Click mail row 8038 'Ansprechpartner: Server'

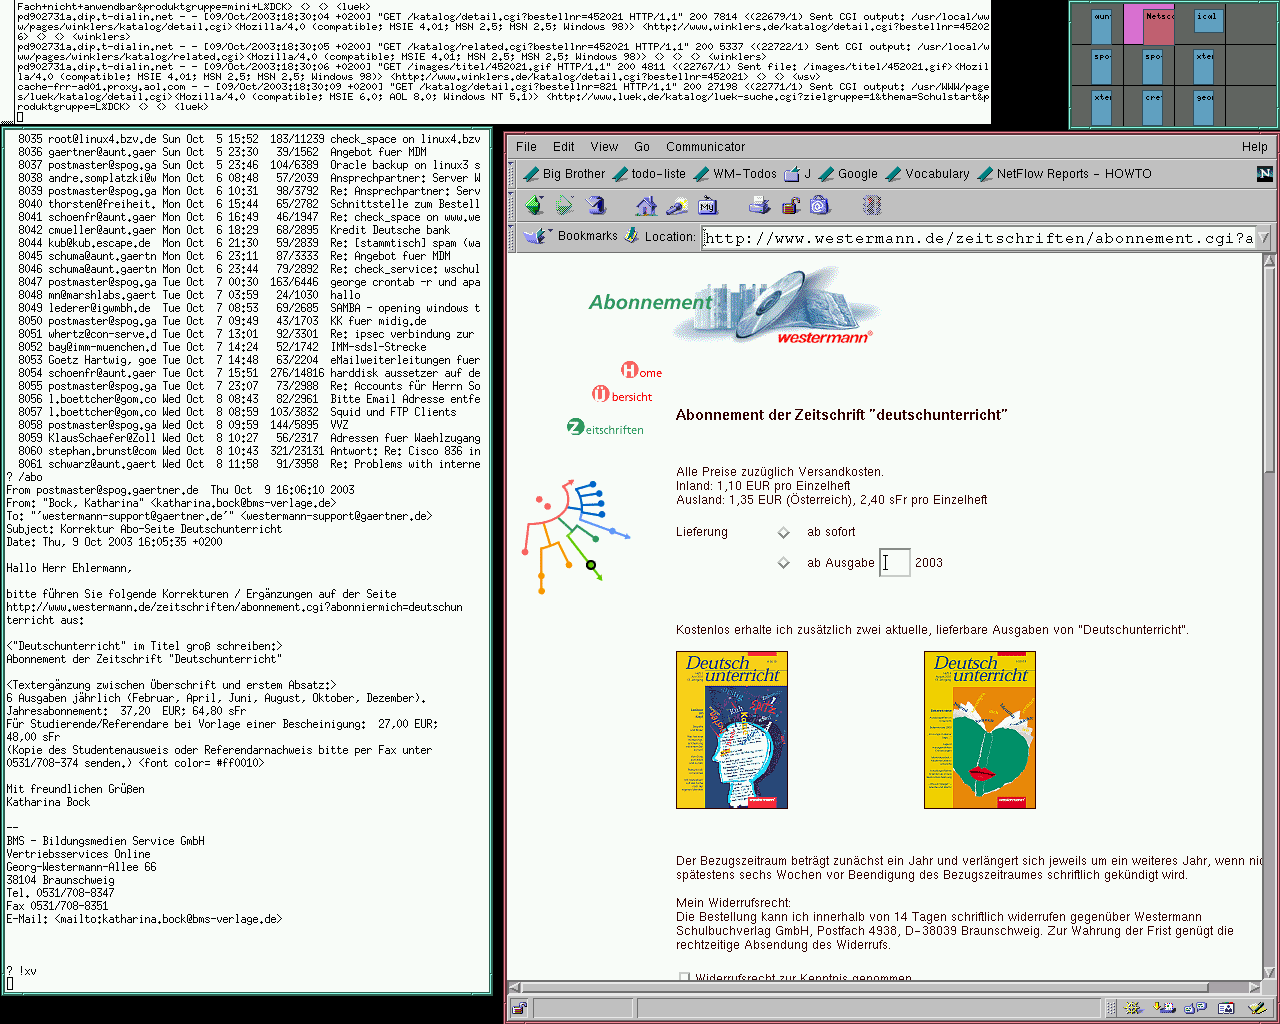coord(249,178)
